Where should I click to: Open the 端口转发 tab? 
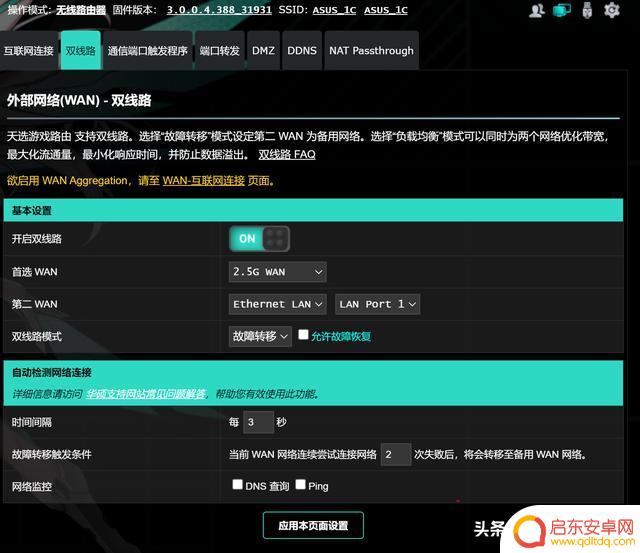click(x=220, y=51)
